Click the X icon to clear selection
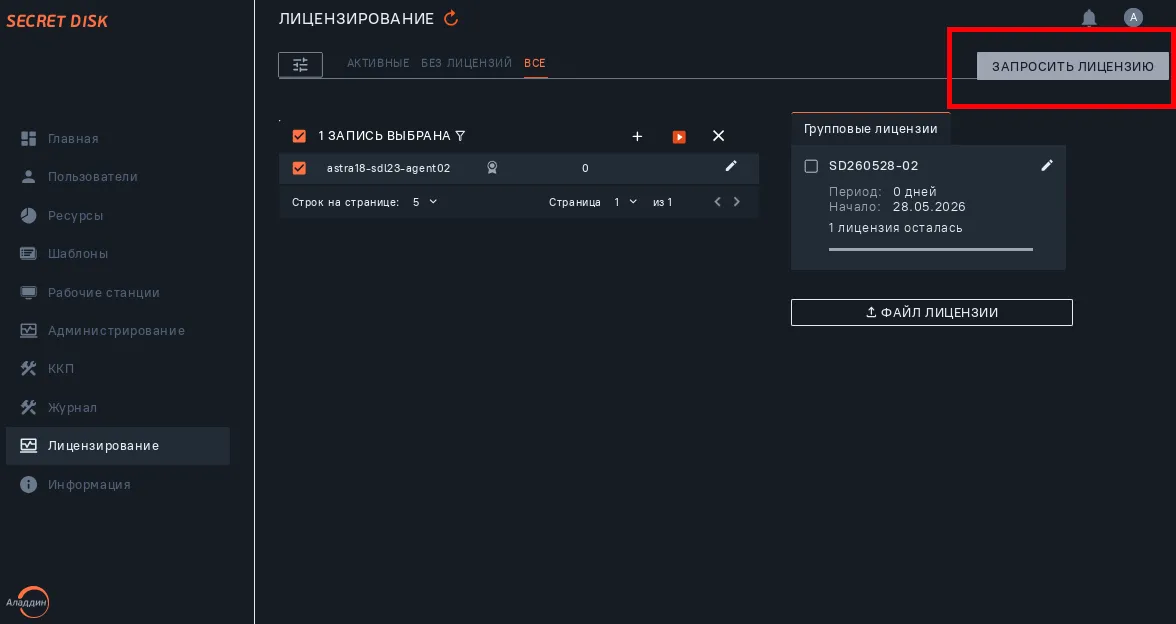This screenshot has height=624, width=1176. [718, 136]
